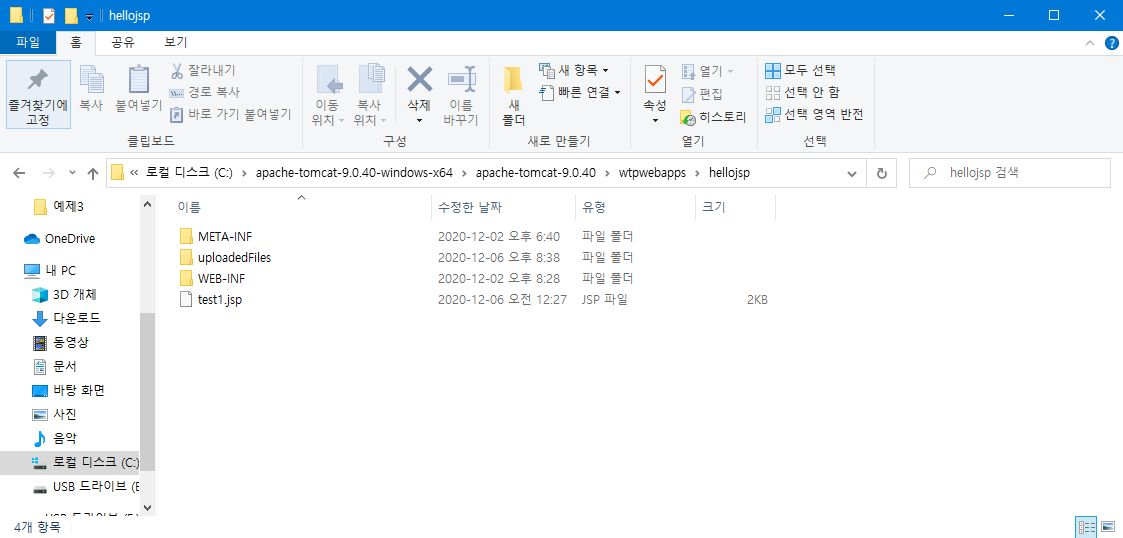Image resolution: width=1123 pixels, height=538 pixels.
Task: Switch to large icons view layout
Action: pyautogui.click(x=1108, y=528)
